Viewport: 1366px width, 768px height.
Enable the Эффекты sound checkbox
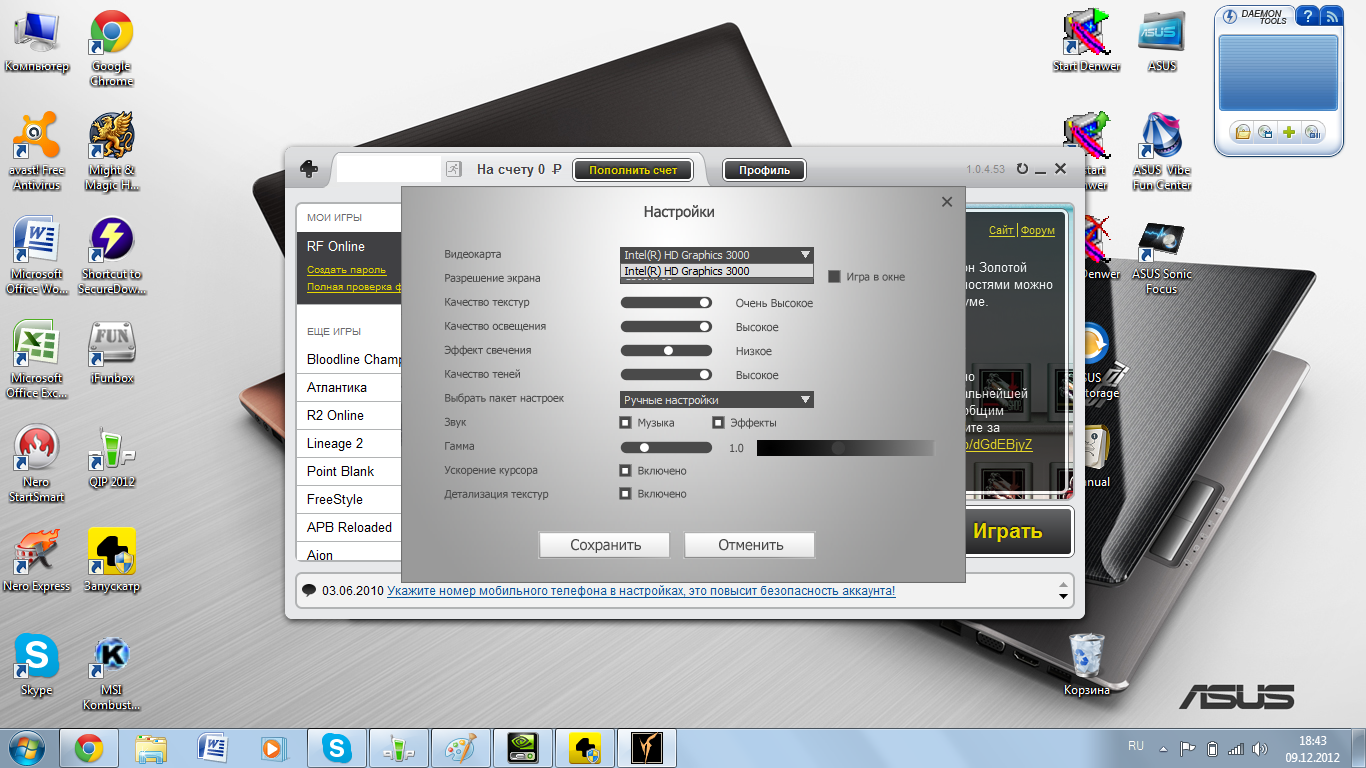pos(718,423)
